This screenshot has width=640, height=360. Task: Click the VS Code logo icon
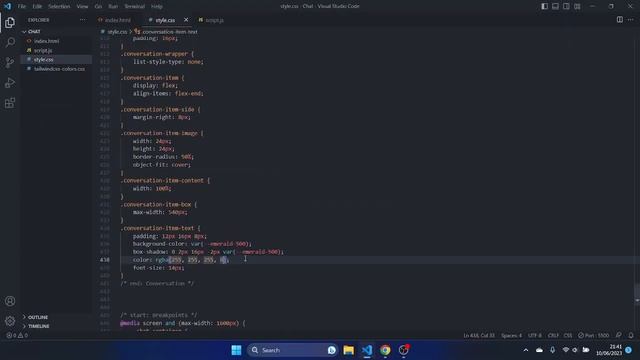[x=7, y=6]
